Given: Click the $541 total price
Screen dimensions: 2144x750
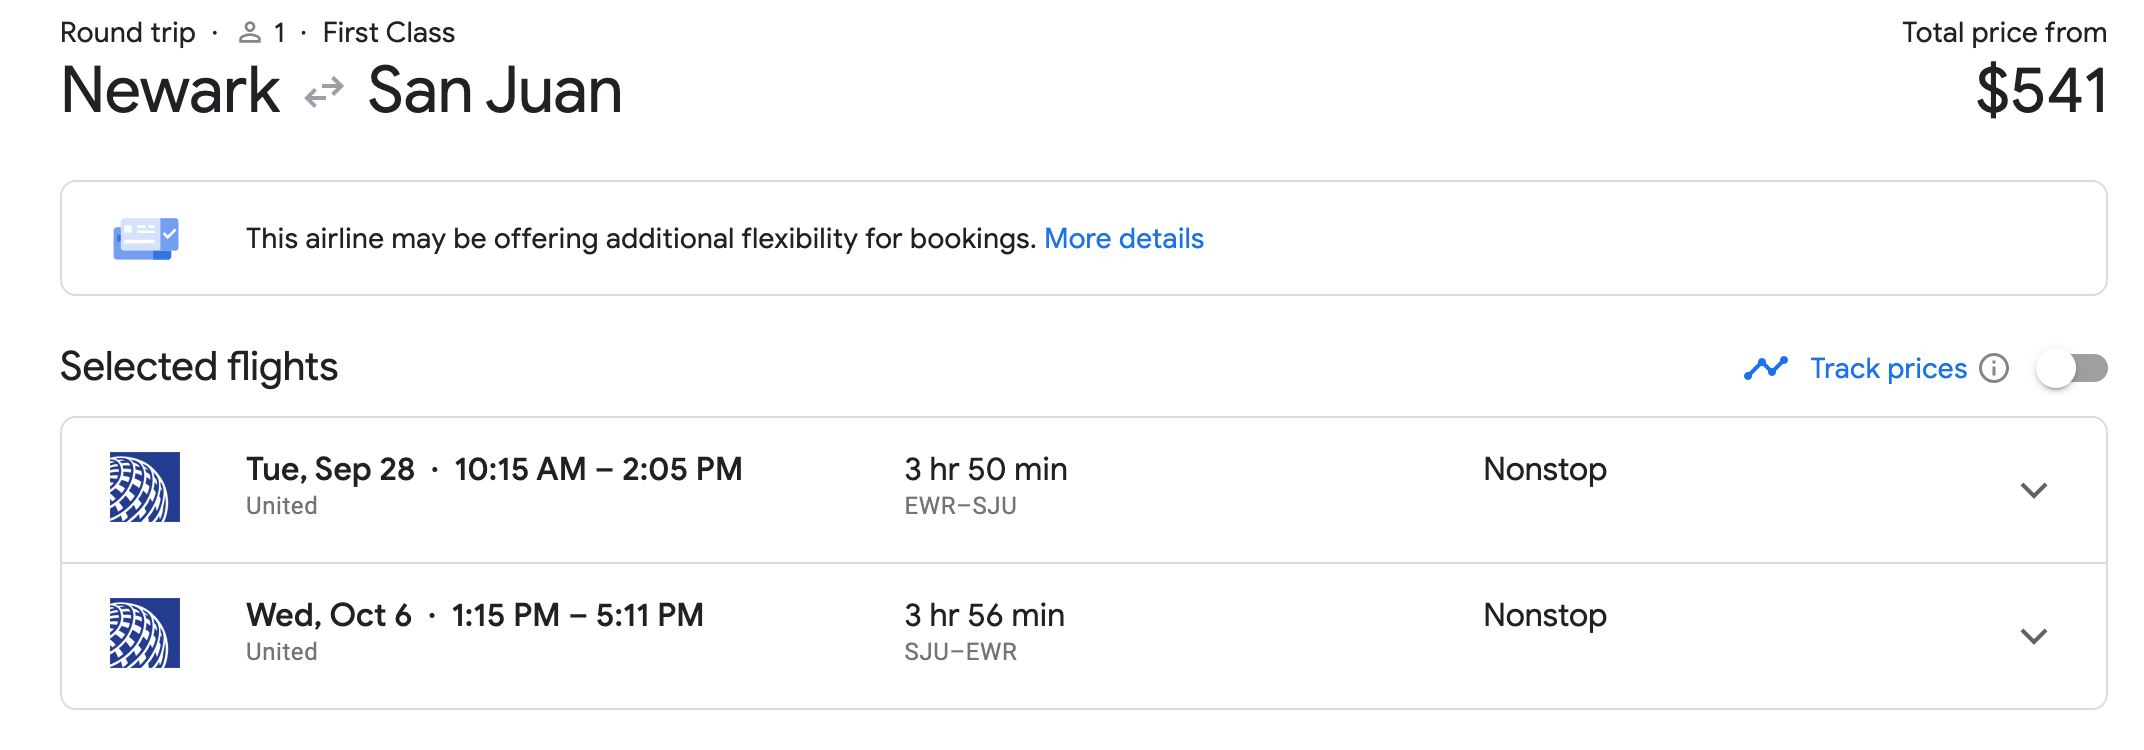Looking at the screenshot, I should click(x=2041, y=91).
